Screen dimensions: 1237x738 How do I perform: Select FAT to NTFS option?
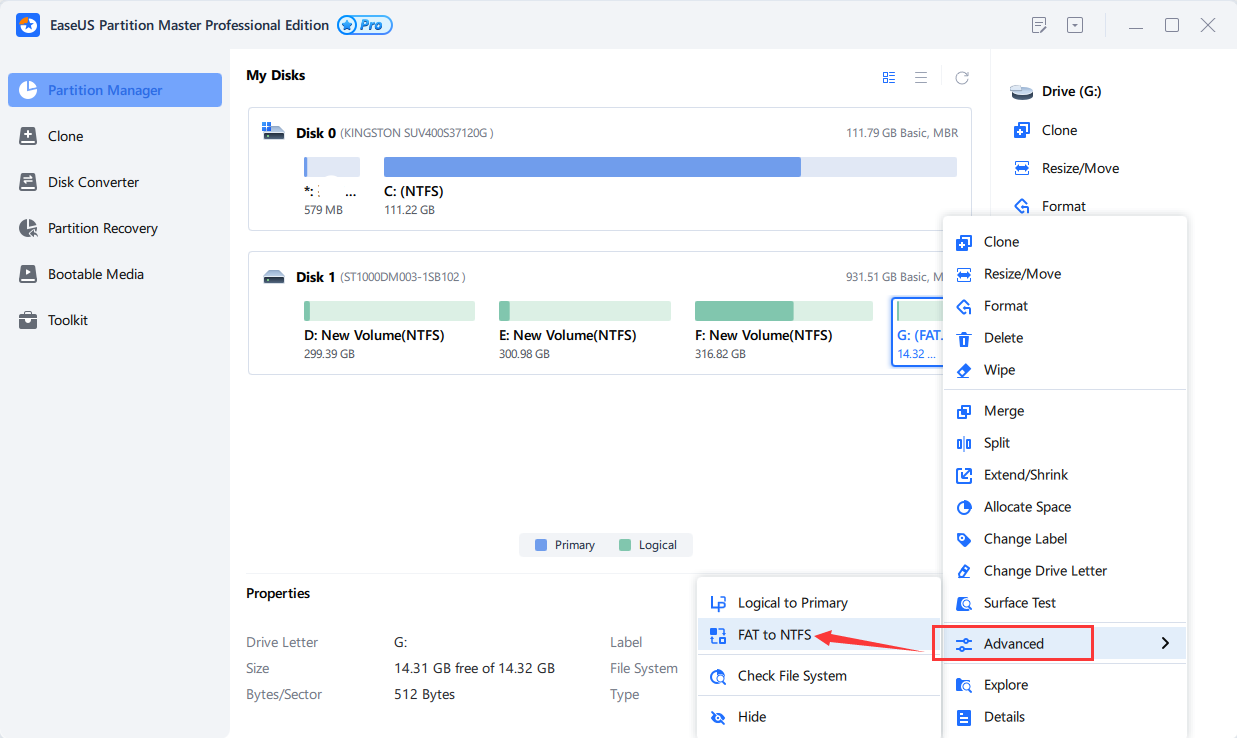coord(774,635)
